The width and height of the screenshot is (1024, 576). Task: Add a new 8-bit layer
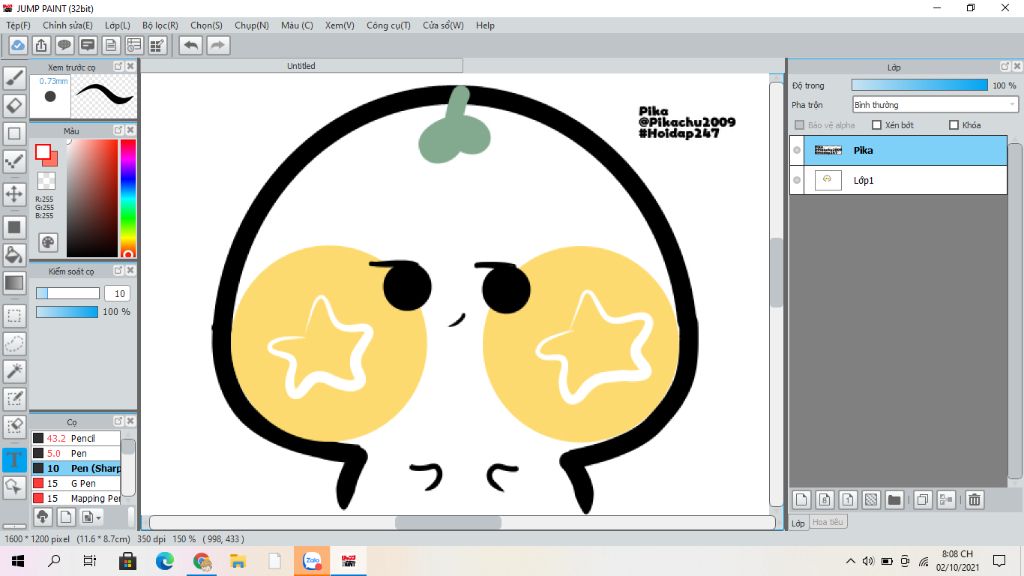(825, 500)
